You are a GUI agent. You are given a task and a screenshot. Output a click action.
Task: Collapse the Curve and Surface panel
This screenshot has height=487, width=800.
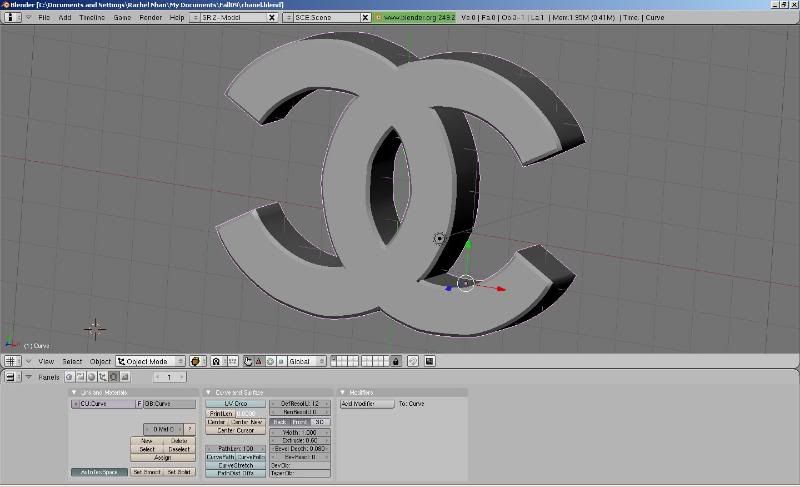pos(208,392)
